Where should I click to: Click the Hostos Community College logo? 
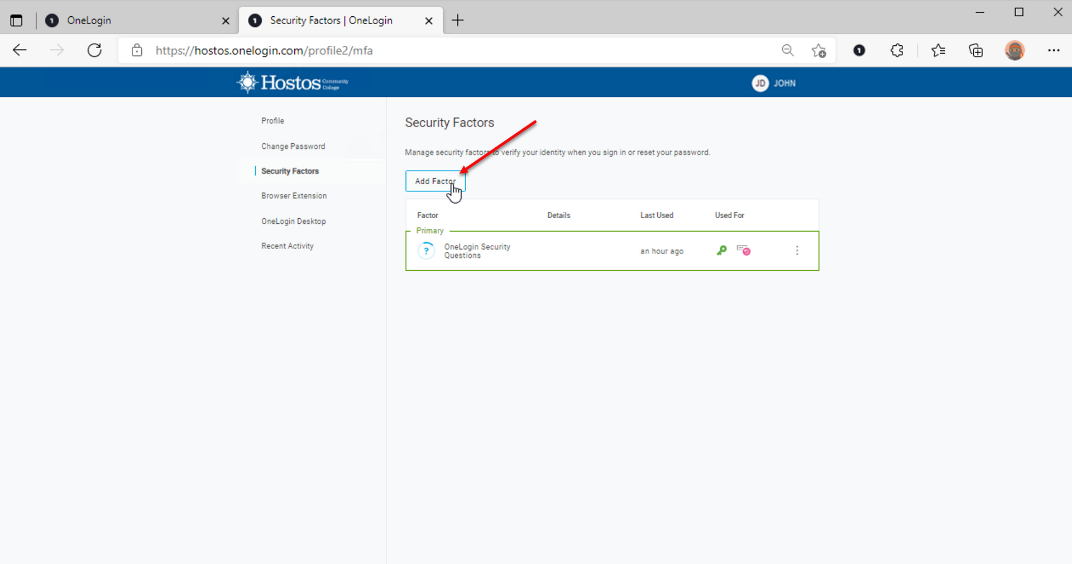coord(293,83)
